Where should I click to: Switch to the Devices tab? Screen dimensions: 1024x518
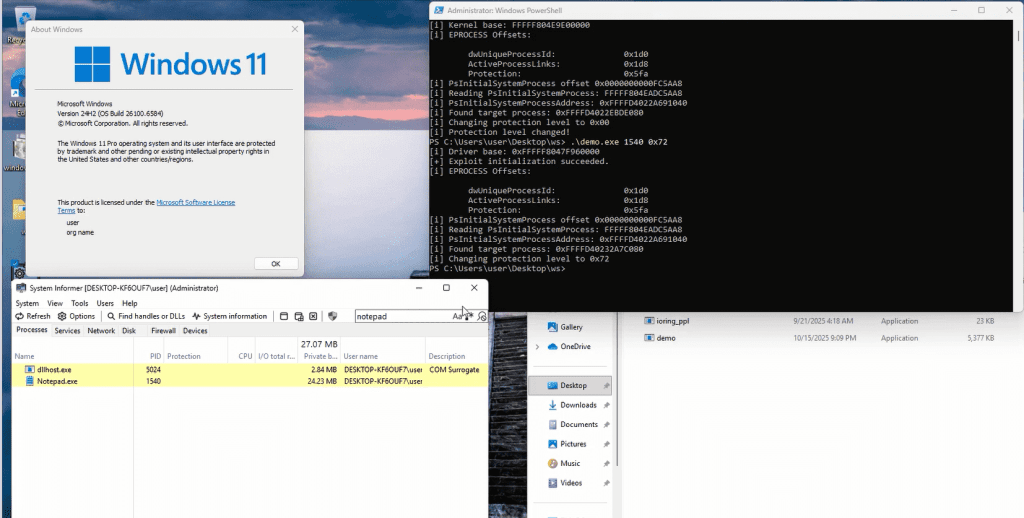(x=195, y=331)
